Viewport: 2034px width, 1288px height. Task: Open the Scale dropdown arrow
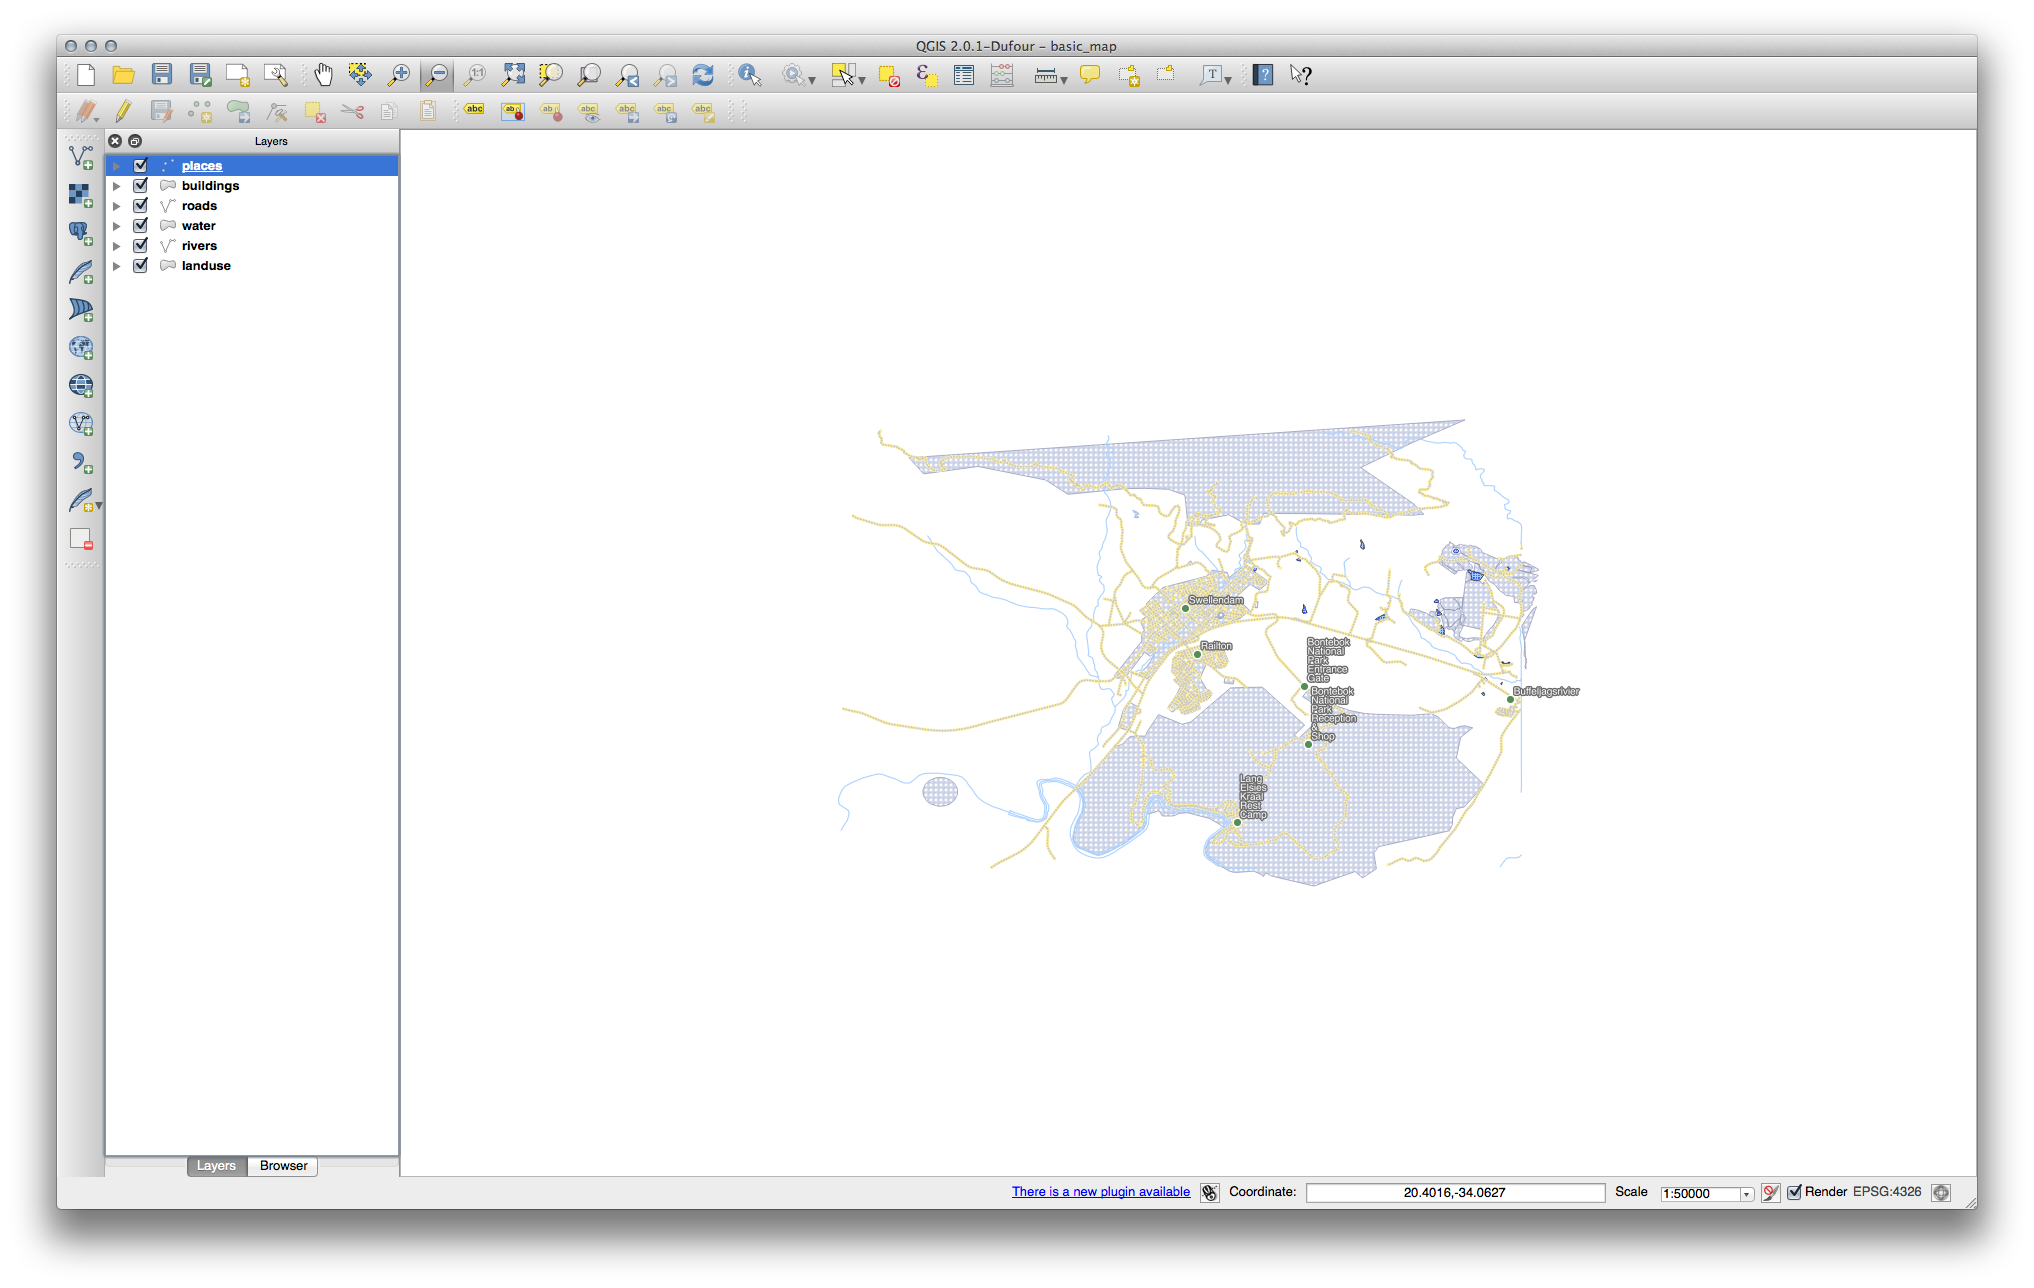click(1746, 1194)
